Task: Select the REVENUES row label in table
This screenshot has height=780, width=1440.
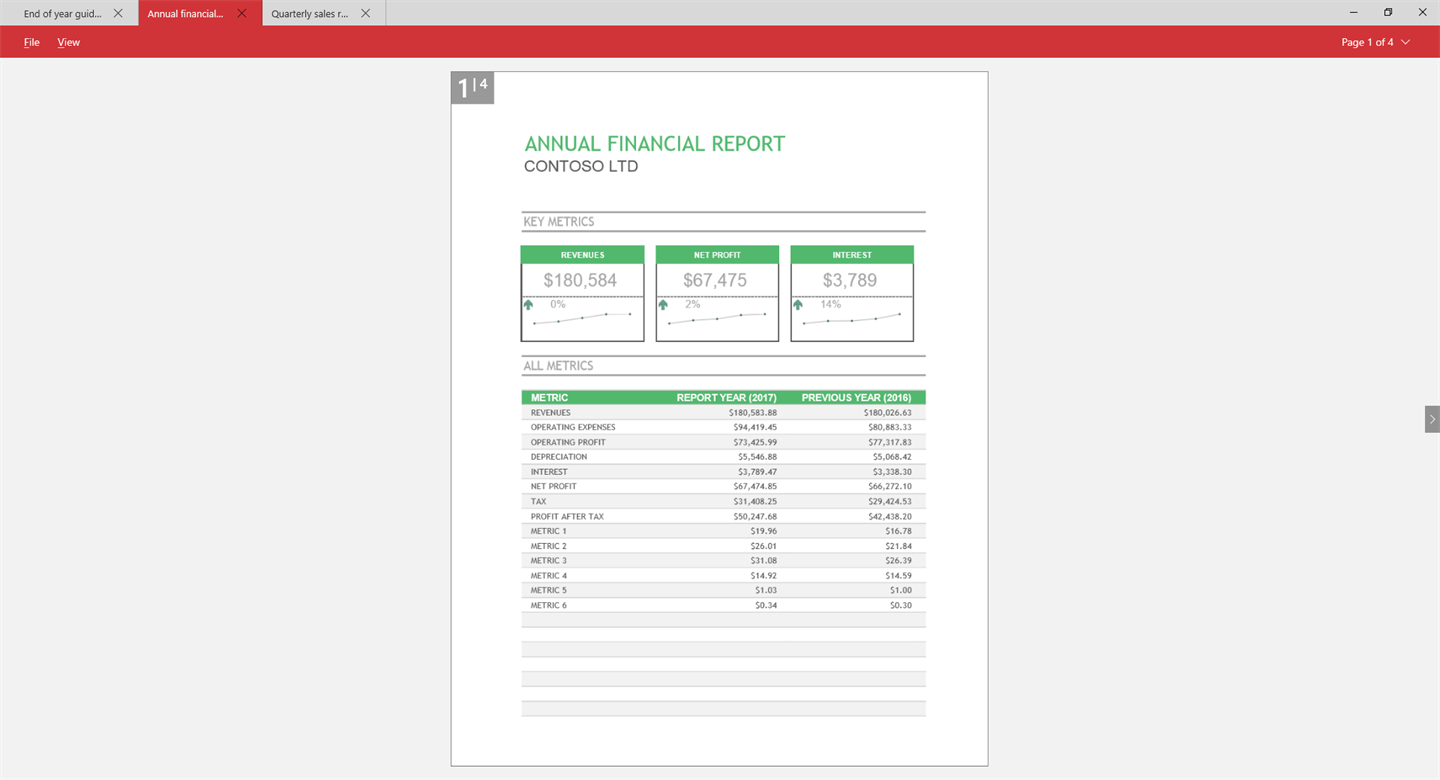Action: pyautogui.click(x=551, y=413)
